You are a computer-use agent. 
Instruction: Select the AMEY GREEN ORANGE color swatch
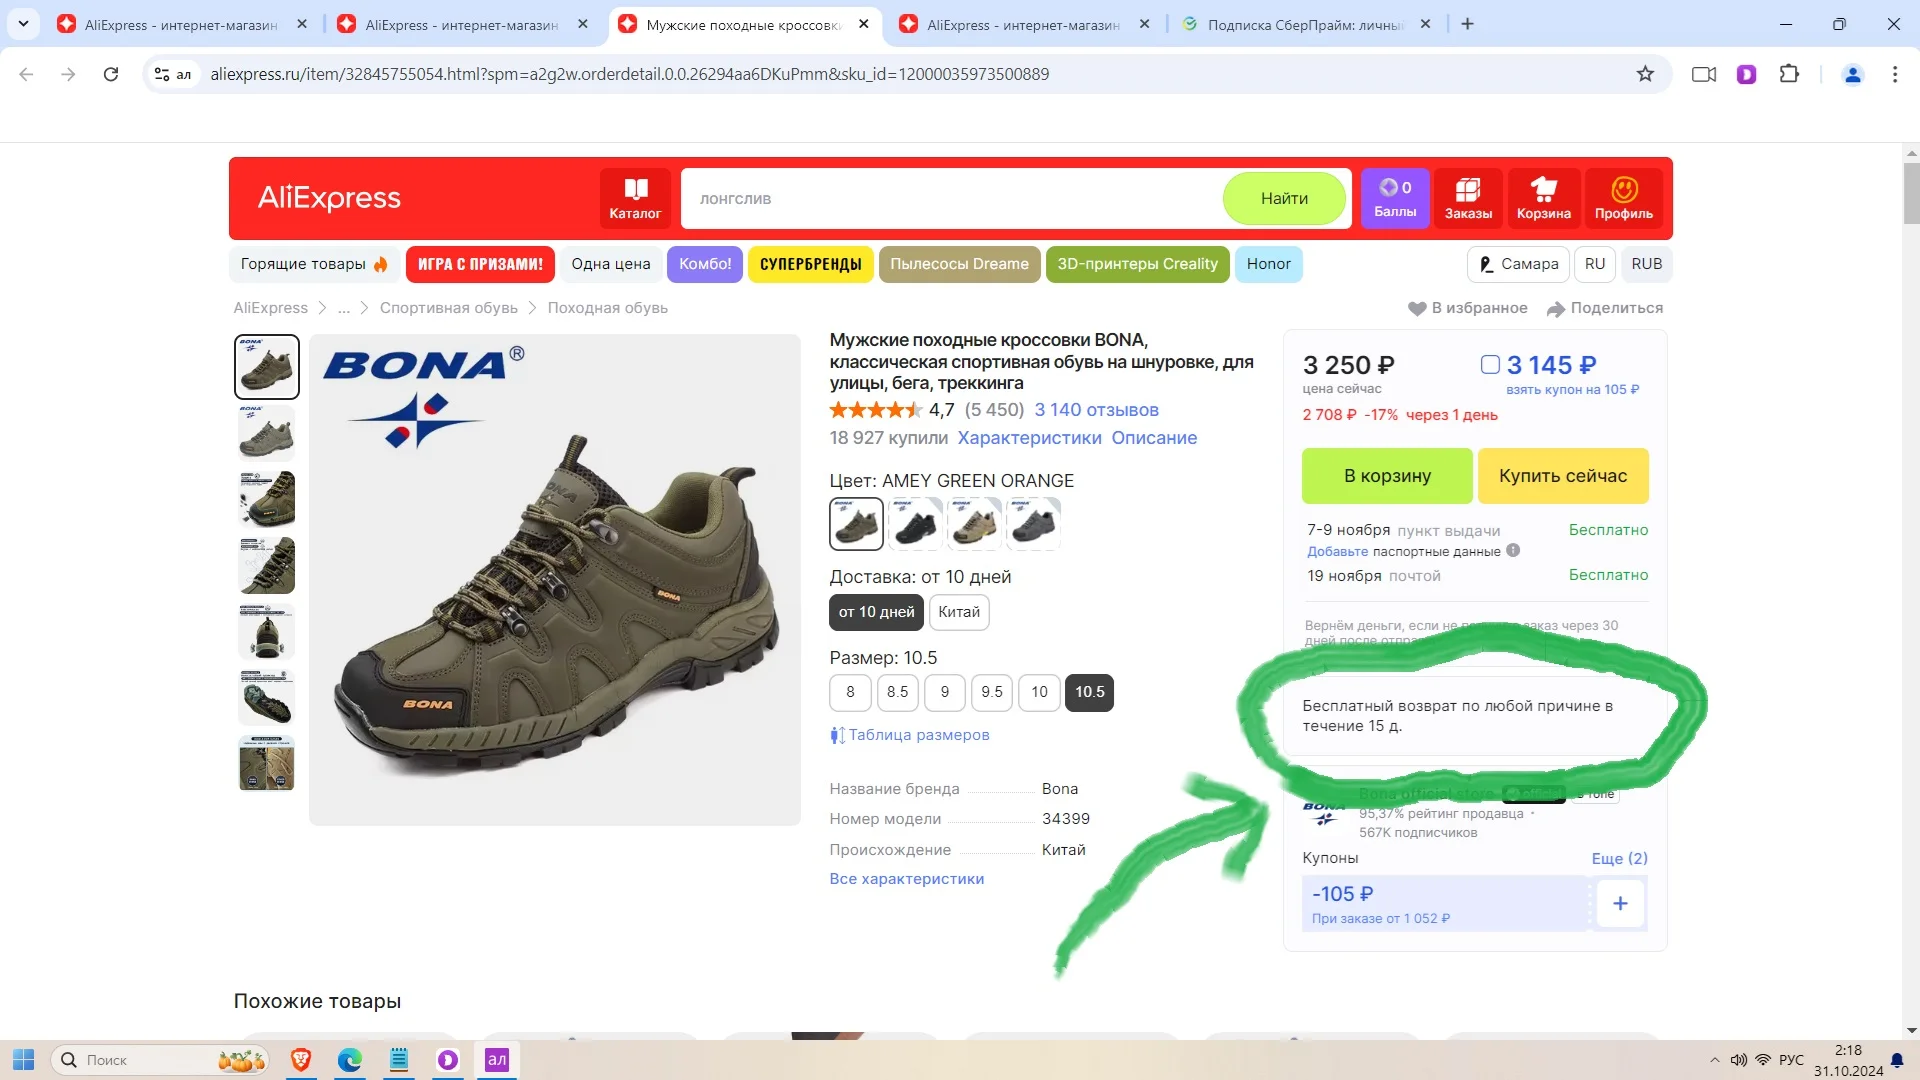click(x=856, y=524)
